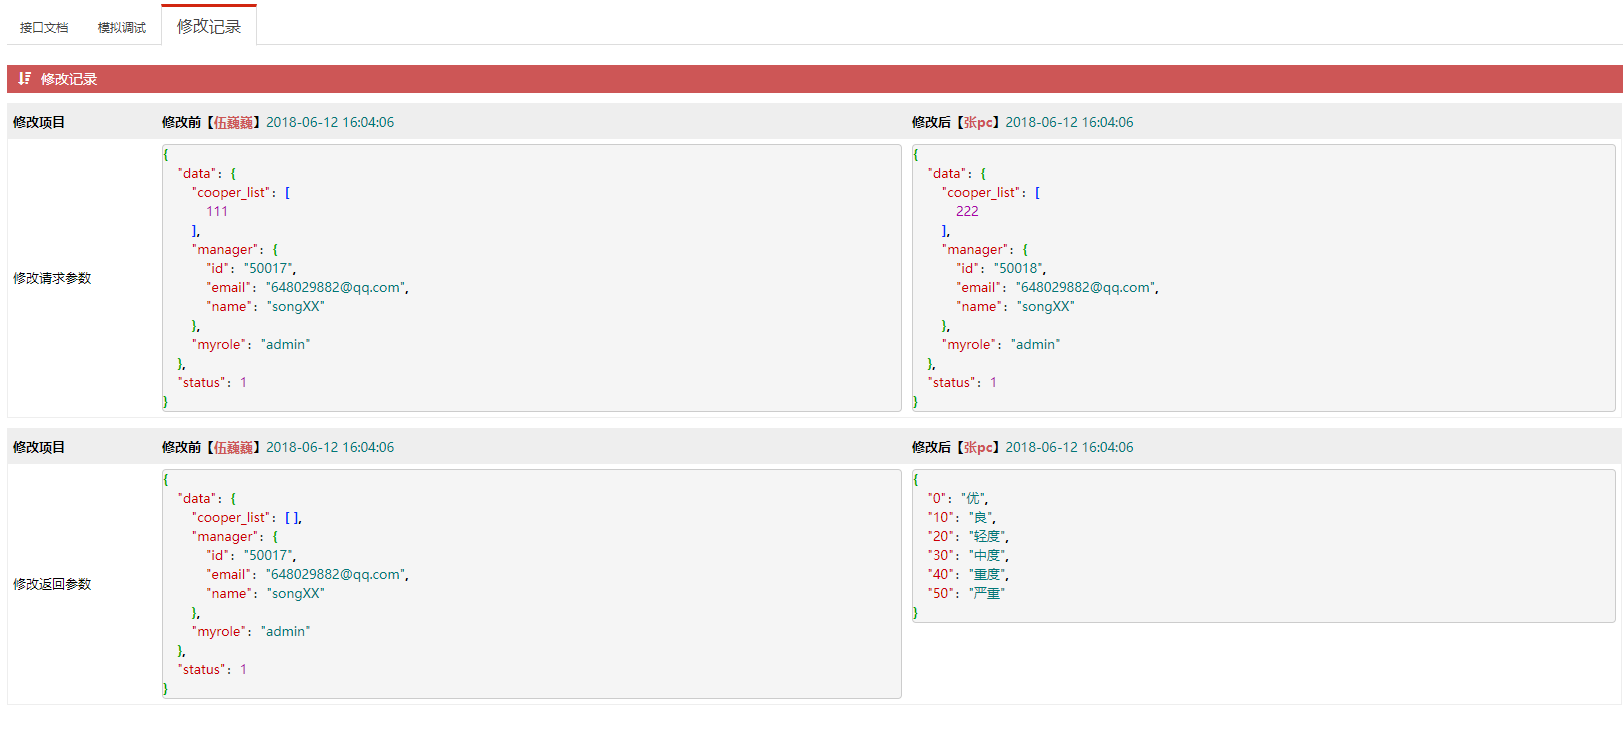Click 修改请求参数 row label
This screenshot has width=1624, height=755.
pos(52,278)
